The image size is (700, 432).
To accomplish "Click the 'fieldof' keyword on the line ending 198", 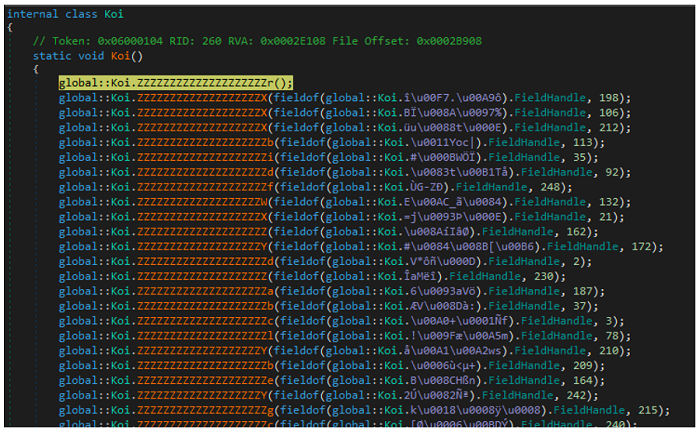I will (296, 98).
